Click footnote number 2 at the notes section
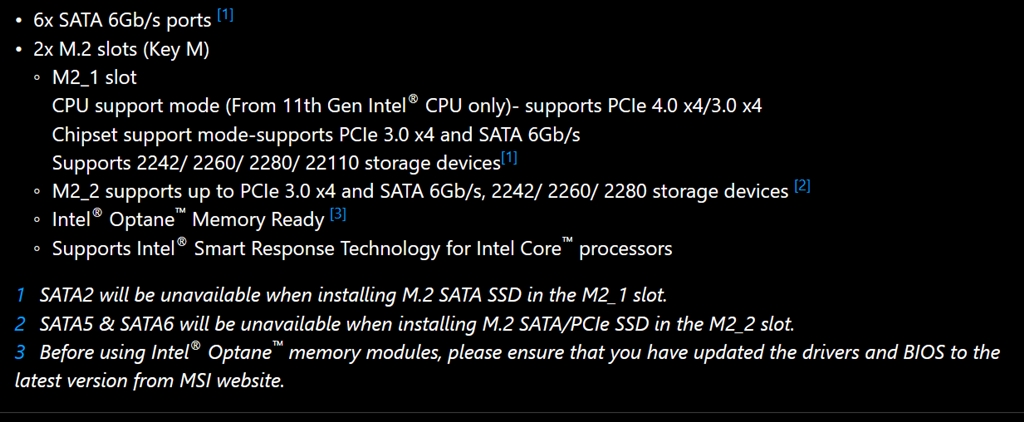Viewport: 1024px width, 422px height. point(20,324)
